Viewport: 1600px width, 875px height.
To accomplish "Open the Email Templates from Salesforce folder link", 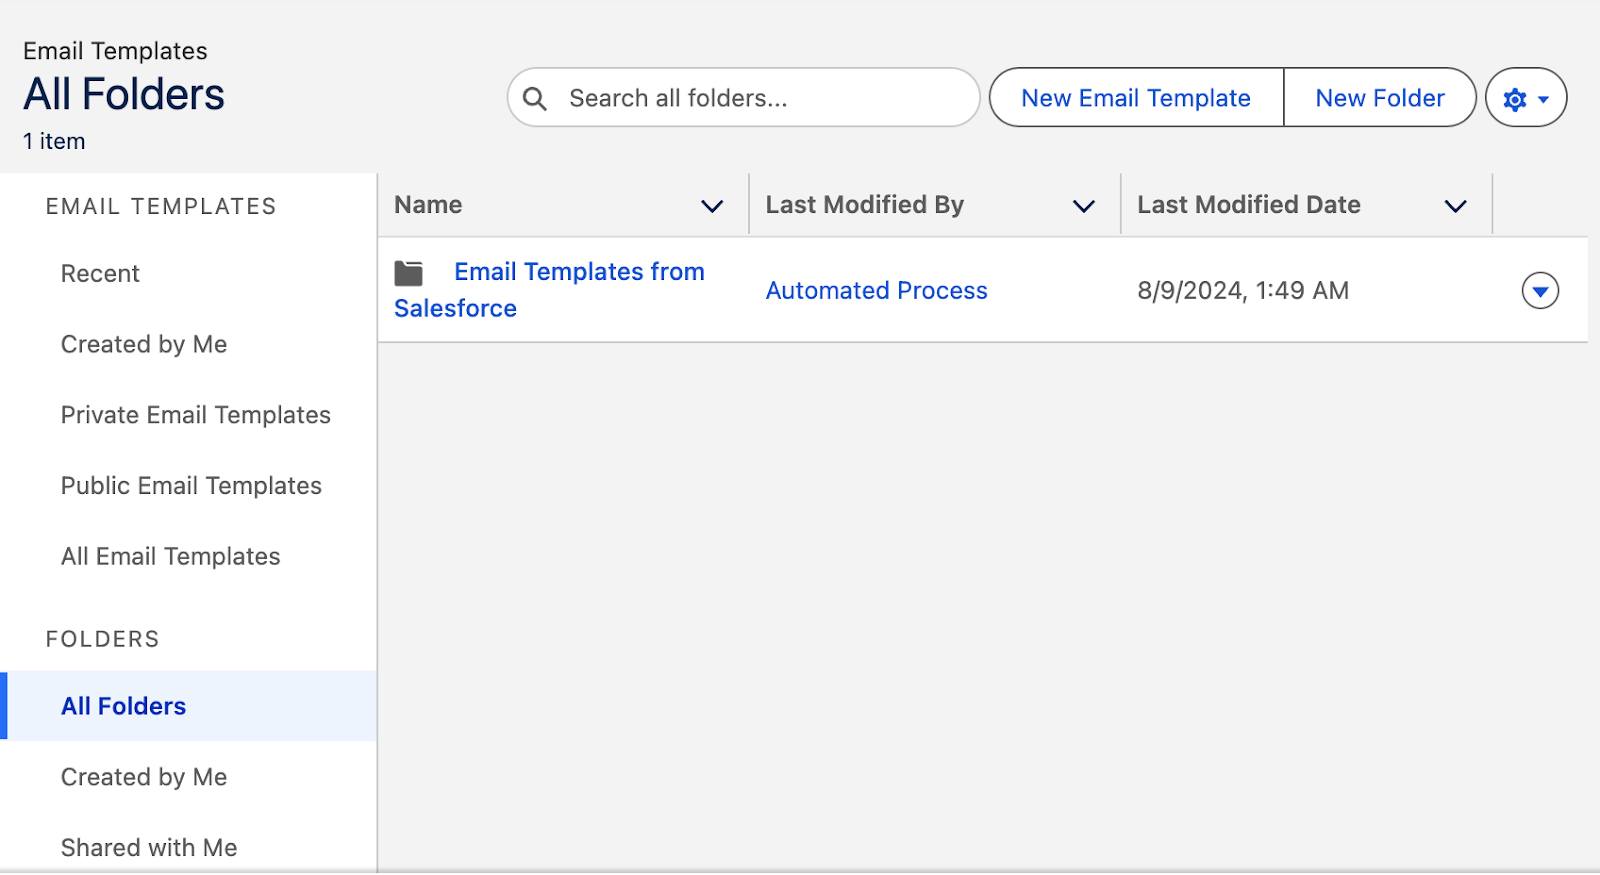I will (578, 271).
